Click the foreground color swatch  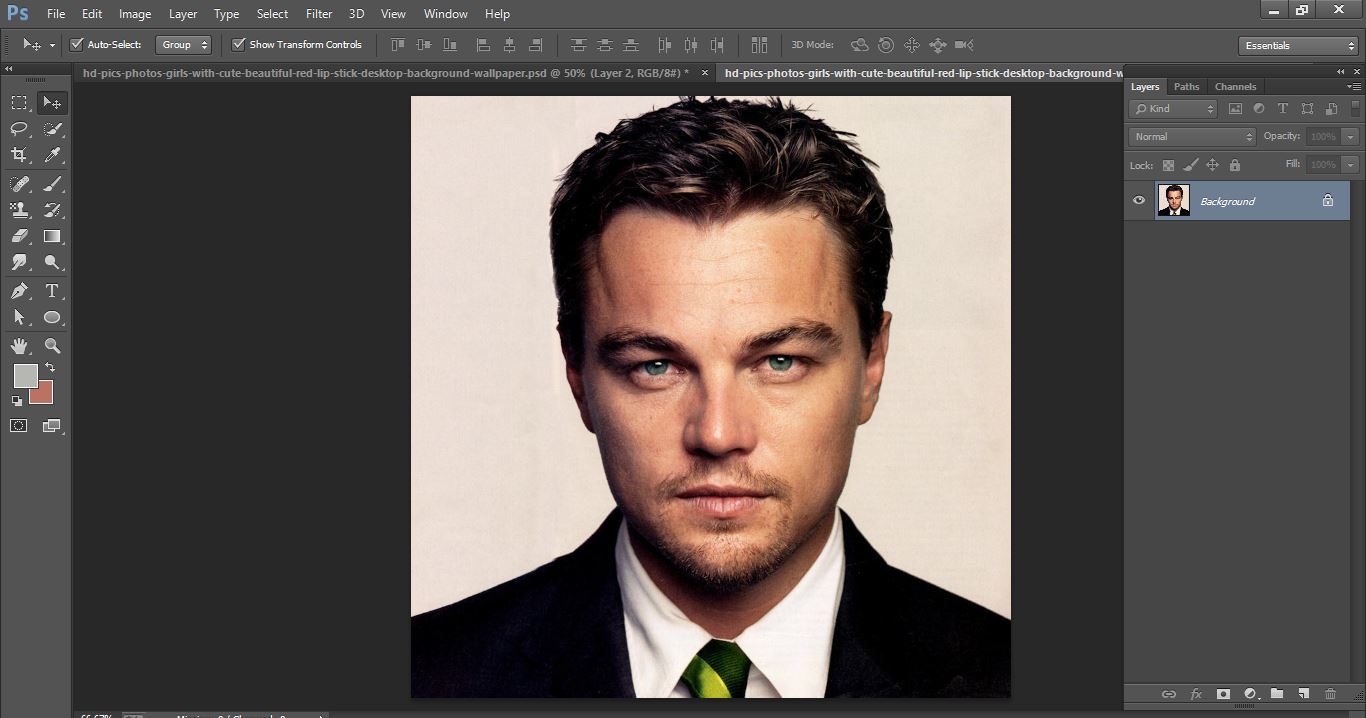pos(25,378)
